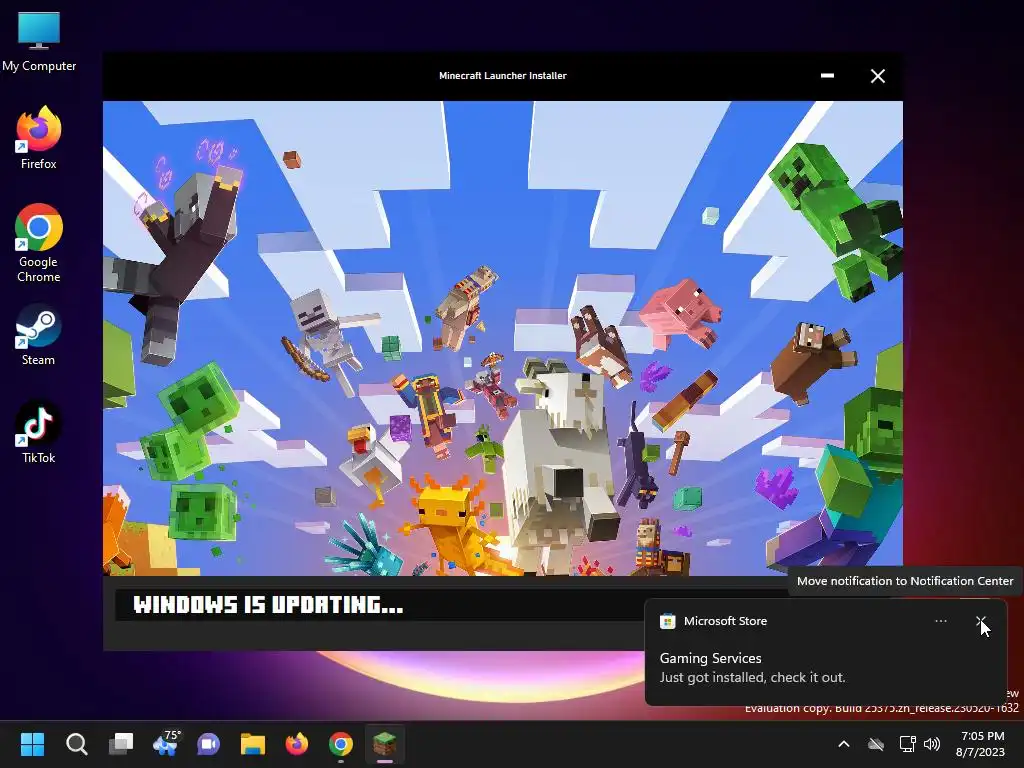Open the Gaming Services notification text
The height and width of the screenshot is (768, 1024).
[711, 658]
